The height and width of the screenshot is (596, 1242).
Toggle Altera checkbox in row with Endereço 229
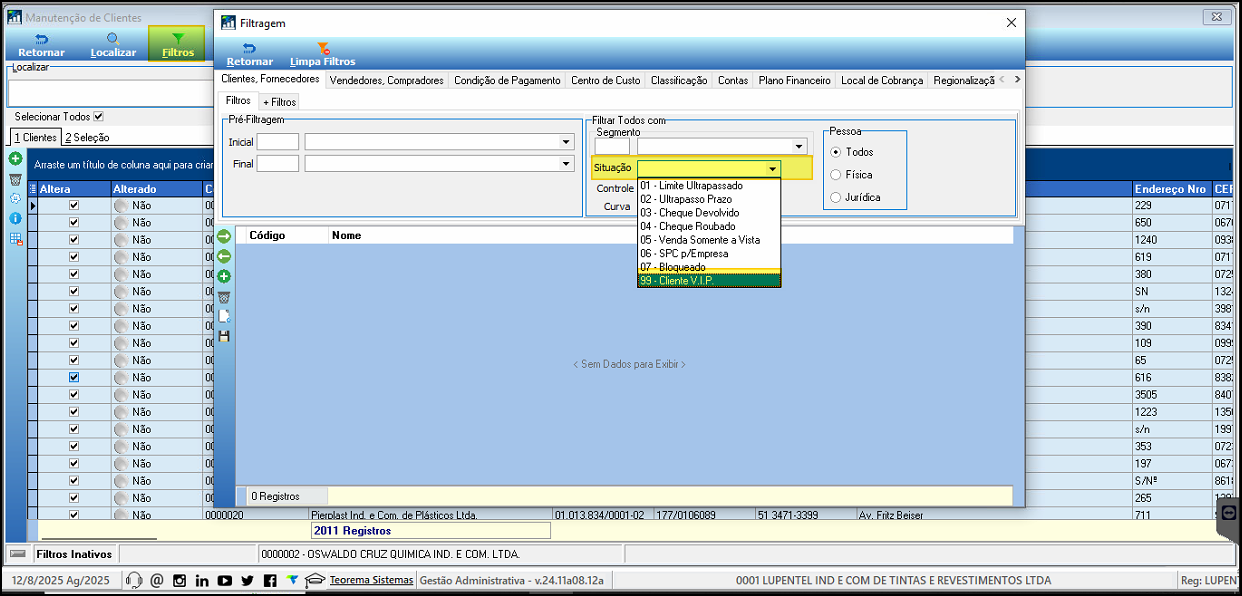(x=74, y=206)
